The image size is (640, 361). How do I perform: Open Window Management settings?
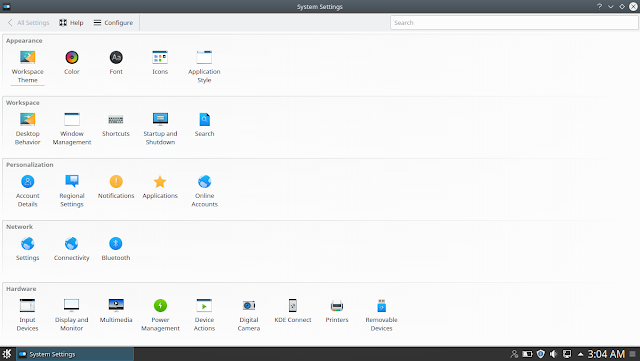[71, 129]
